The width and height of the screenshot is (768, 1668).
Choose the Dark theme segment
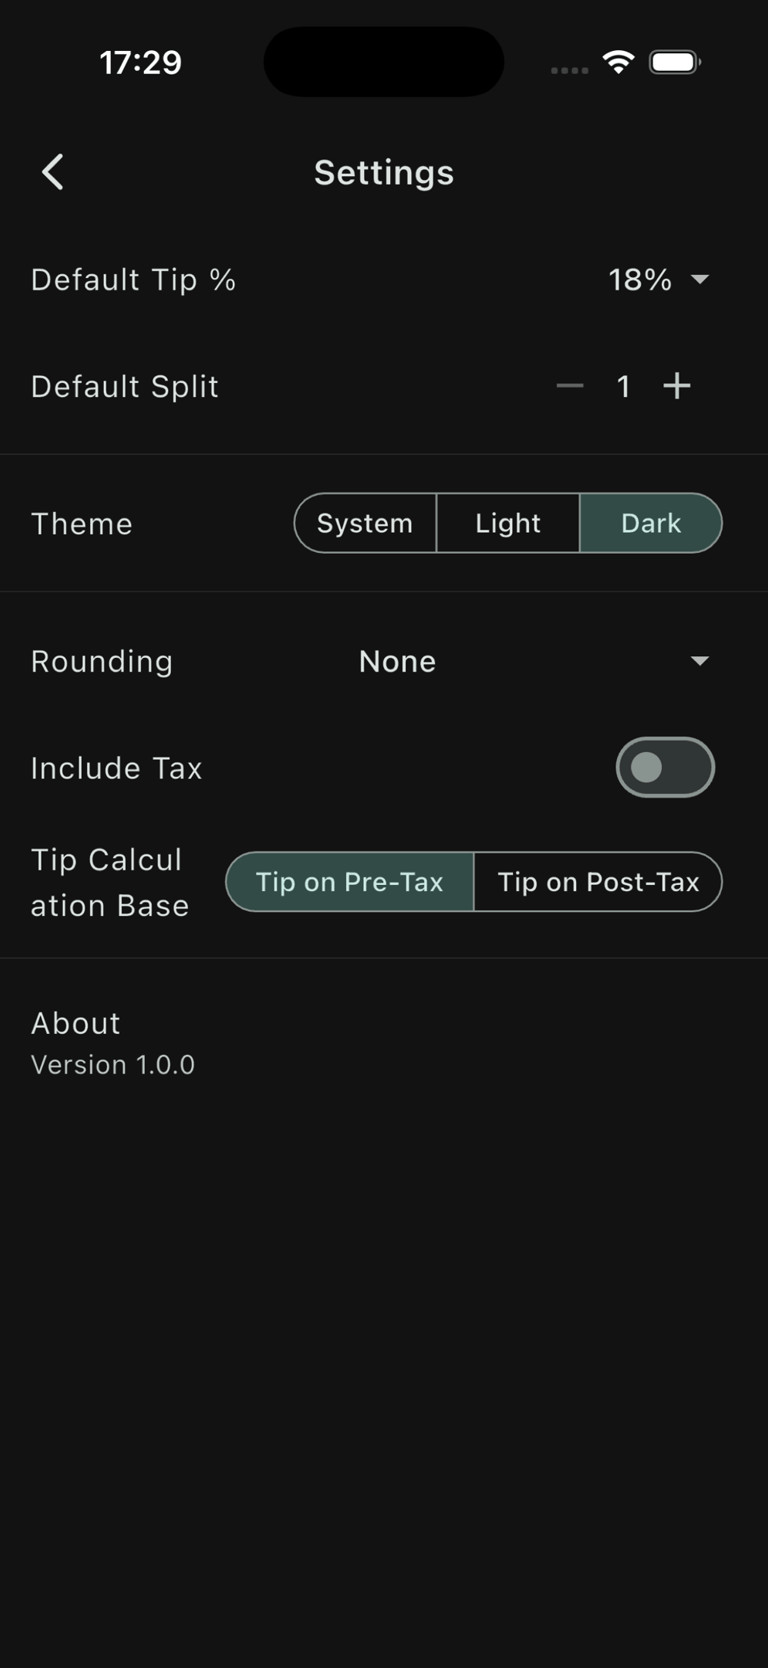point(651,523)
